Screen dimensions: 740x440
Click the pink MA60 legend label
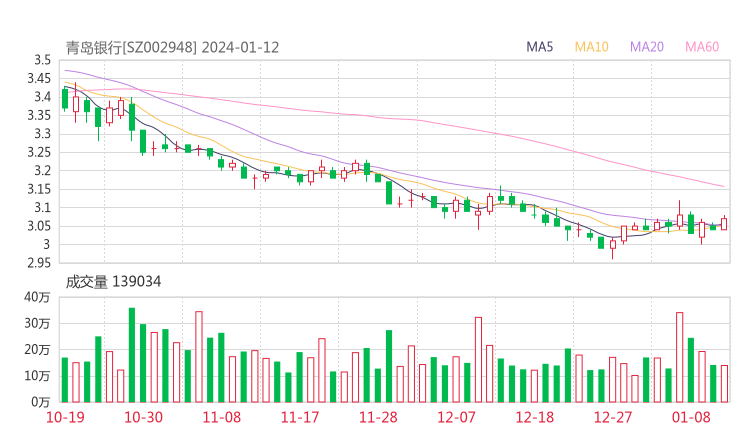[x=702, y=47]
